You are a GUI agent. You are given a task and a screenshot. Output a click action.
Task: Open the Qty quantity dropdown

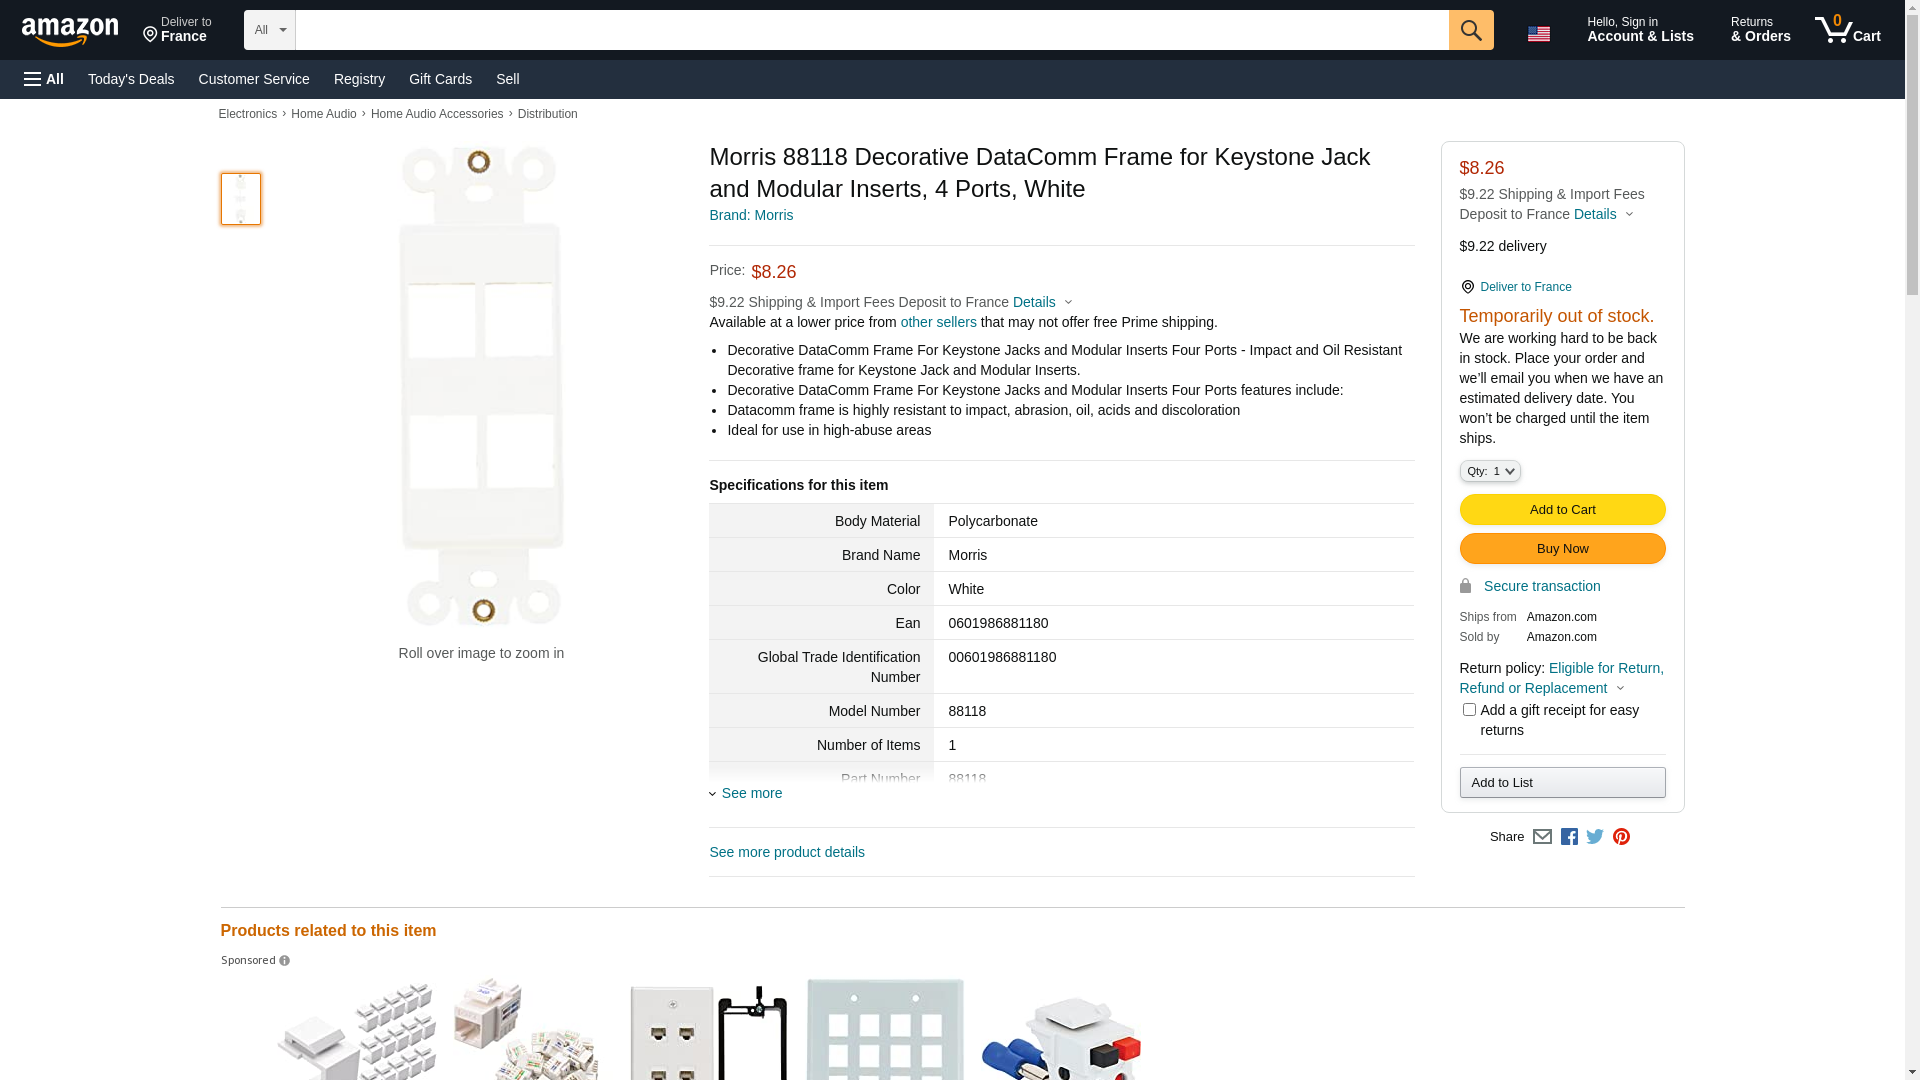(1490, 471)
